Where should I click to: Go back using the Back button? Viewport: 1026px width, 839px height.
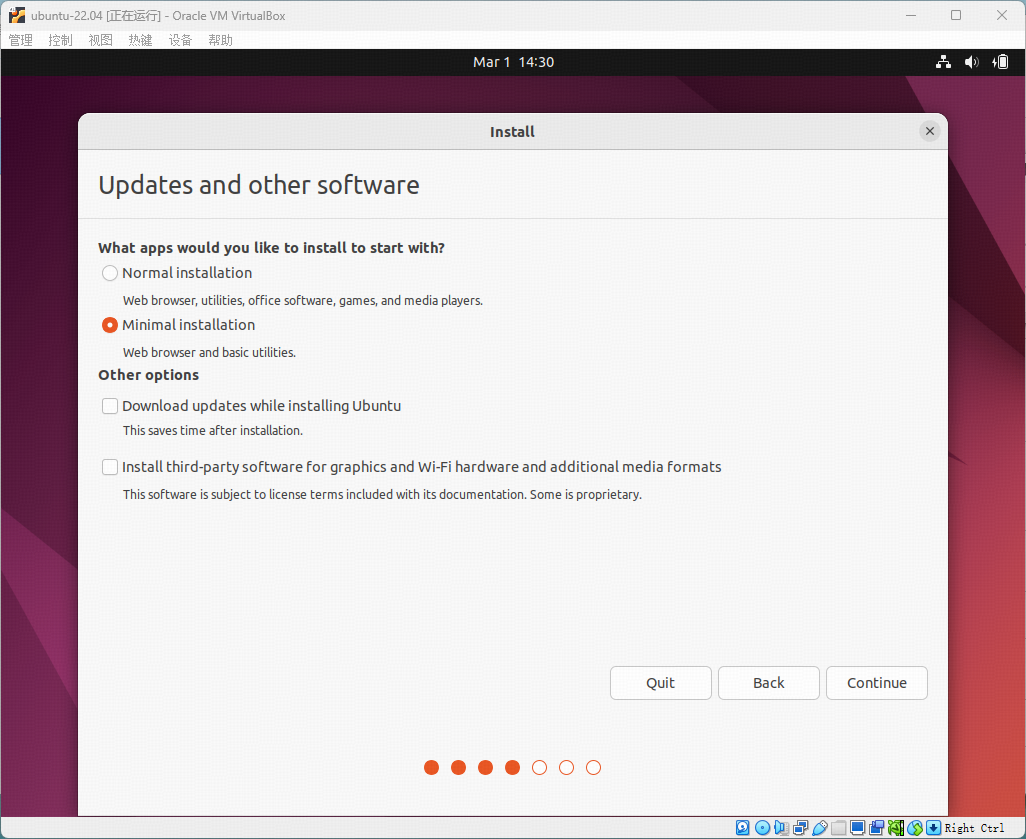point(768,683)
